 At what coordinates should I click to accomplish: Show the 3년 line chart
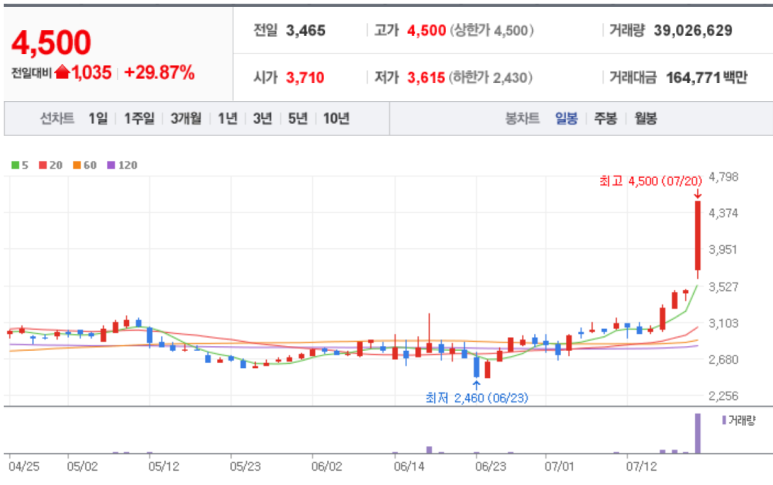(263, 118)
